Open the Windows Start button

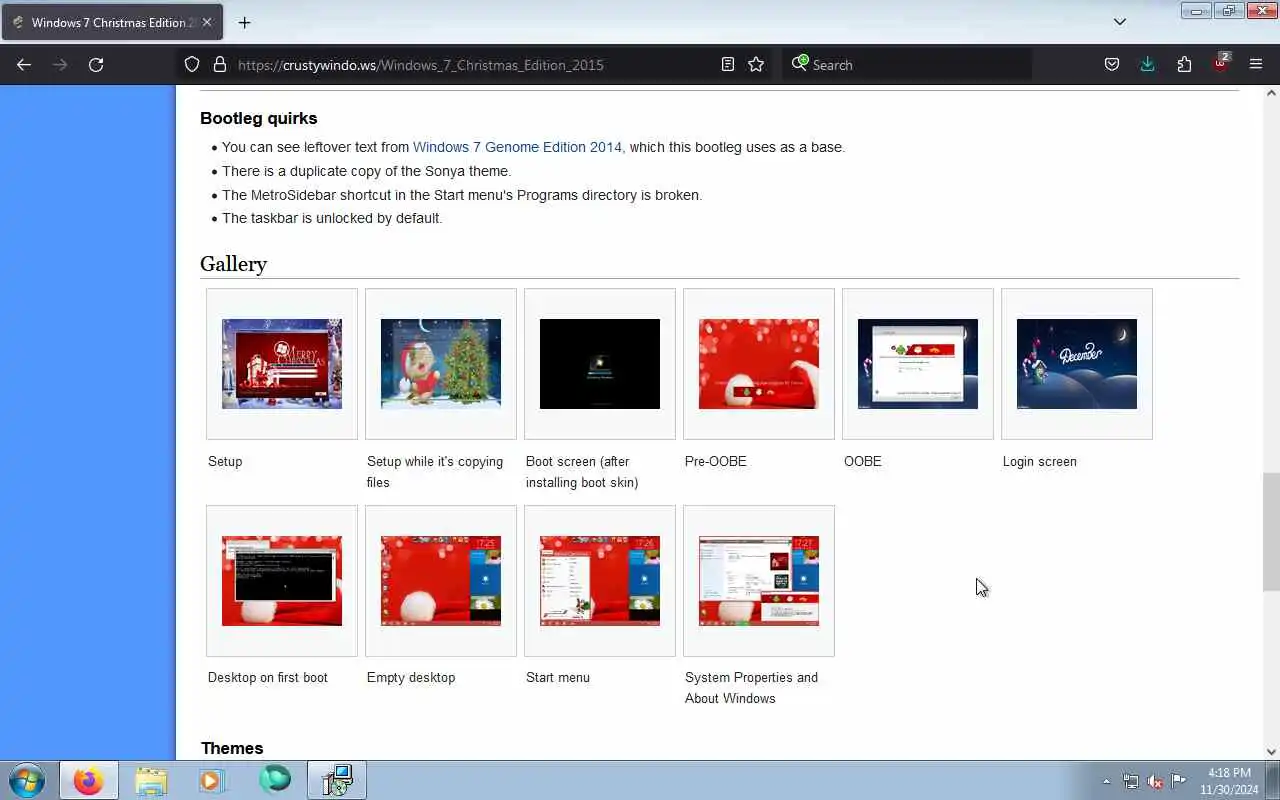27,780
